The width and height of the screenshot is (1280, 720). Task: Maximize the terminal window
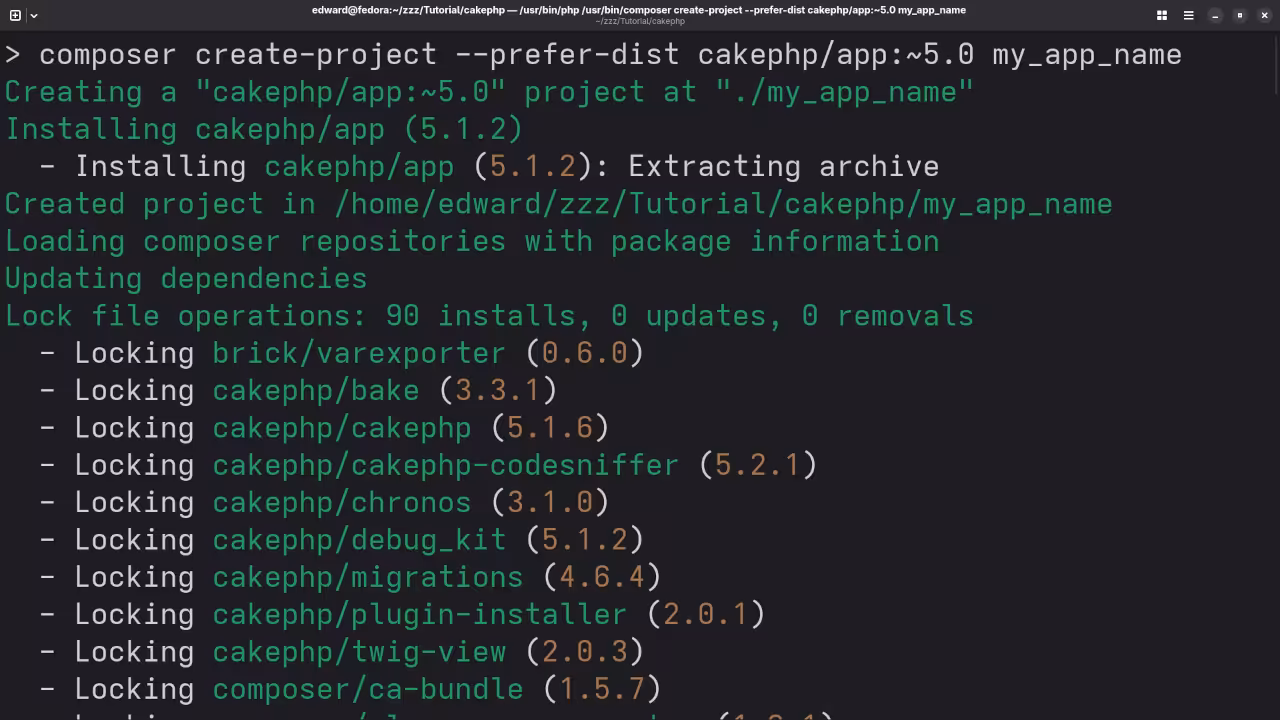click(1240, 15)
